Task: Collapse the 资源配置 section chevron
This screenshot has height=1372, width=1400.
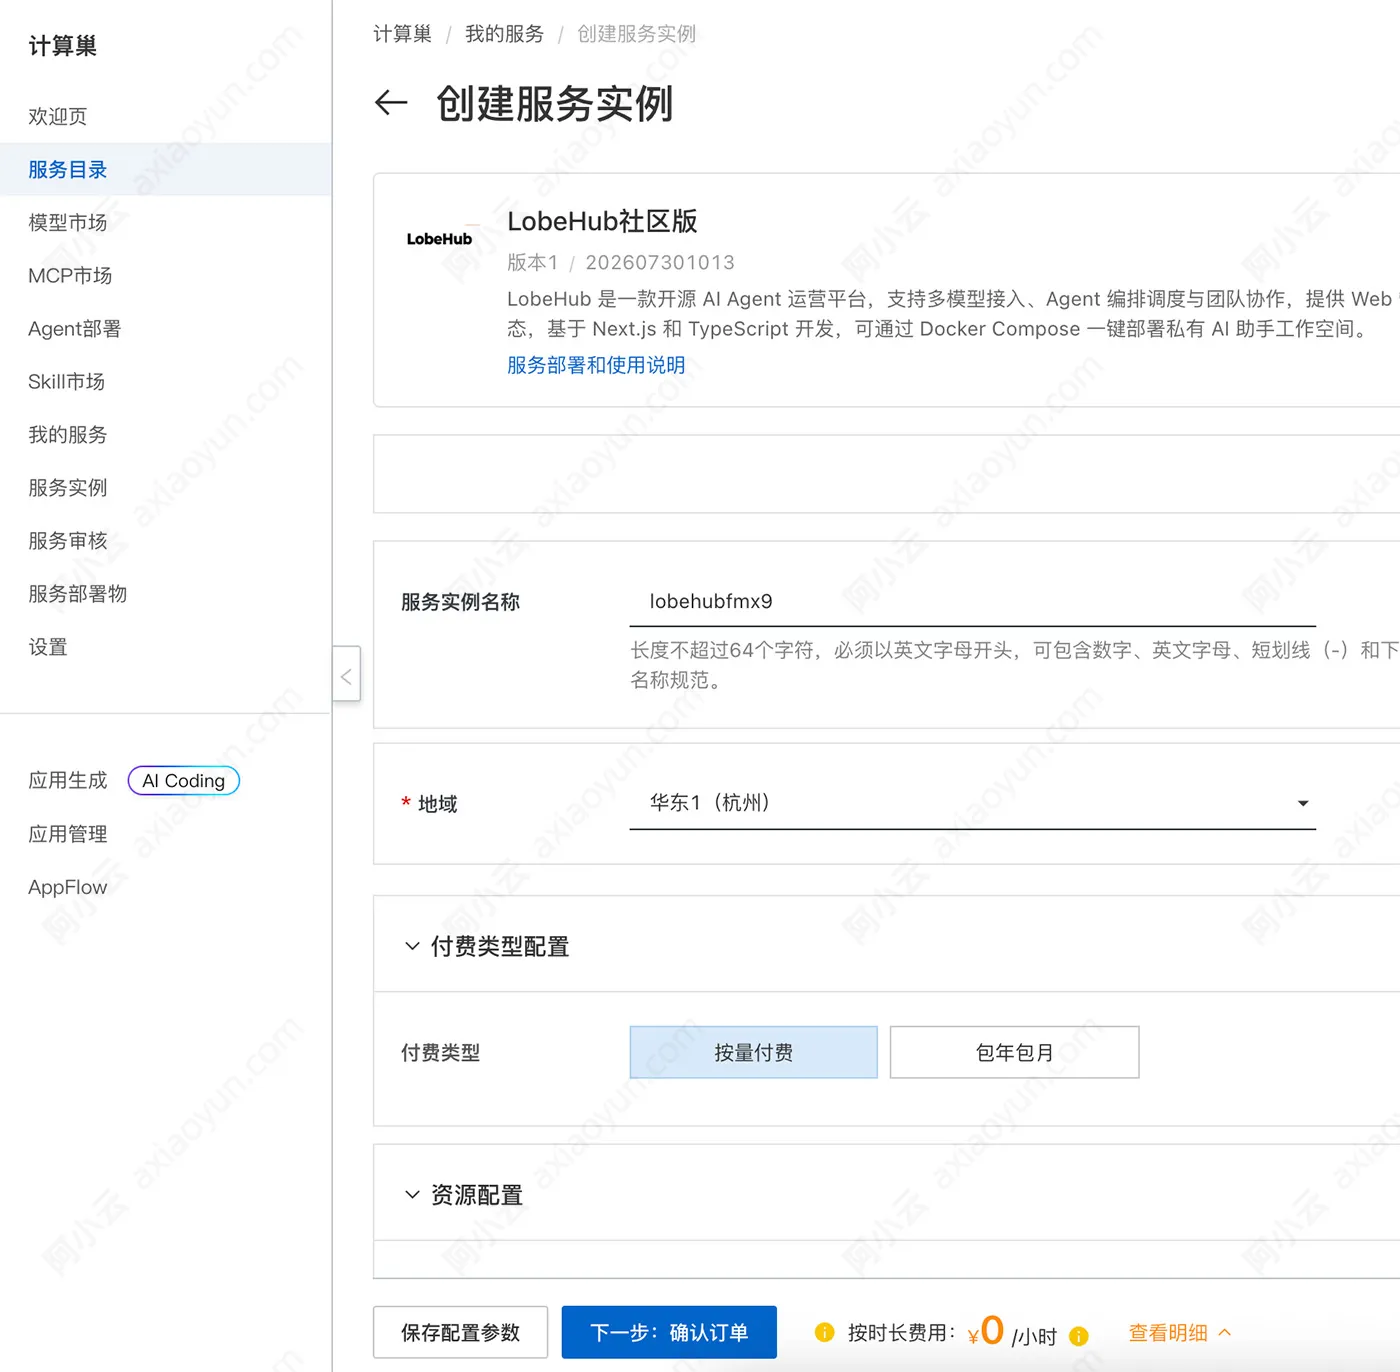Action: (412, 1195)
